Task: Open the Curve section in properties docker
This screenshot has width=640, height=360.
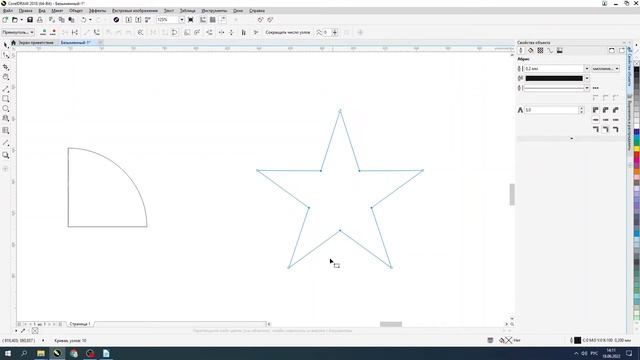Action: 550,51
